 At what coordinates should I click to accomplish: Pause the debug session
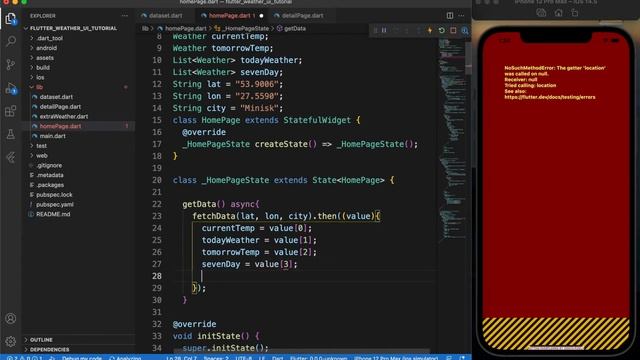pyautogui.click(x=384, y=30)
